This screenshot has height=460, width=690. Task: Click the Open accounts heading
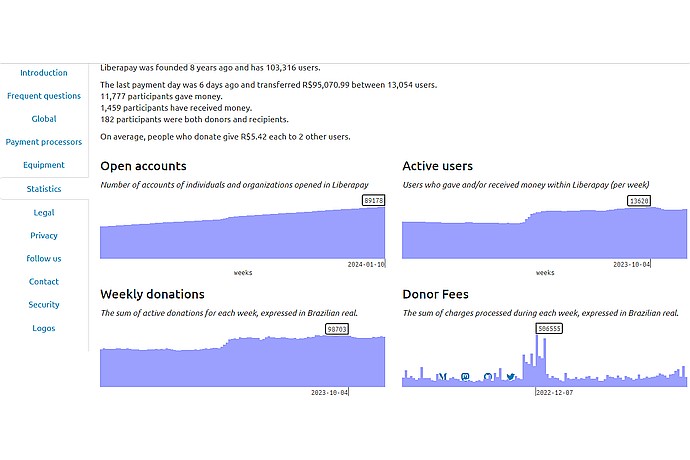(143, 166)
